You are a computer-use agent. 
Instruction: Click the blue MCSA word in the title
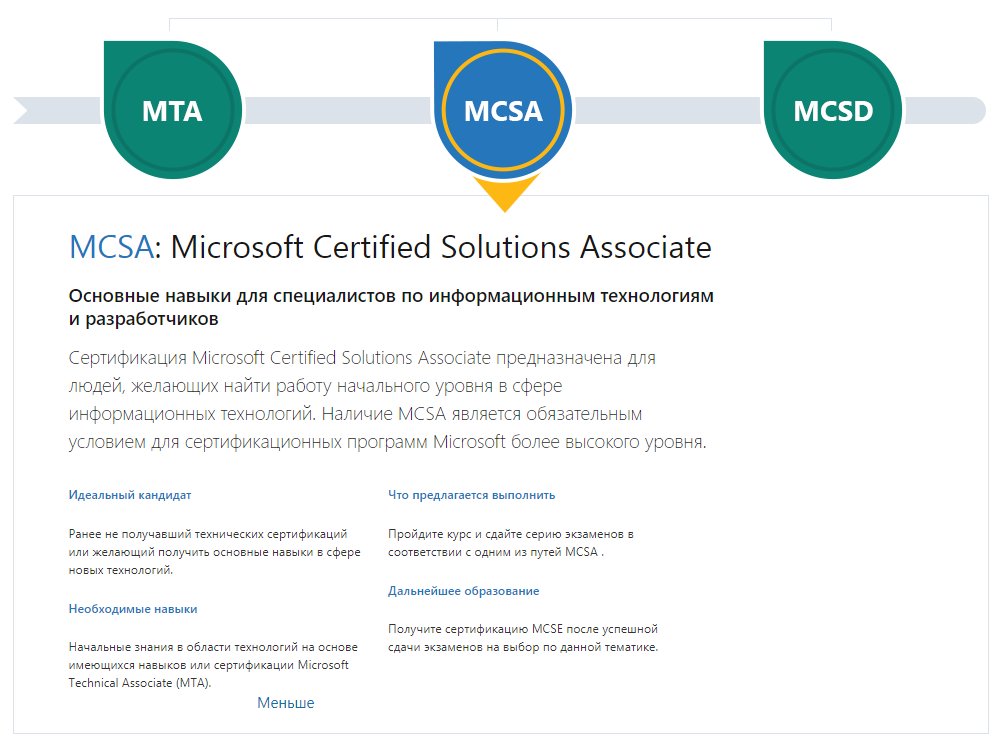point(112,247)
